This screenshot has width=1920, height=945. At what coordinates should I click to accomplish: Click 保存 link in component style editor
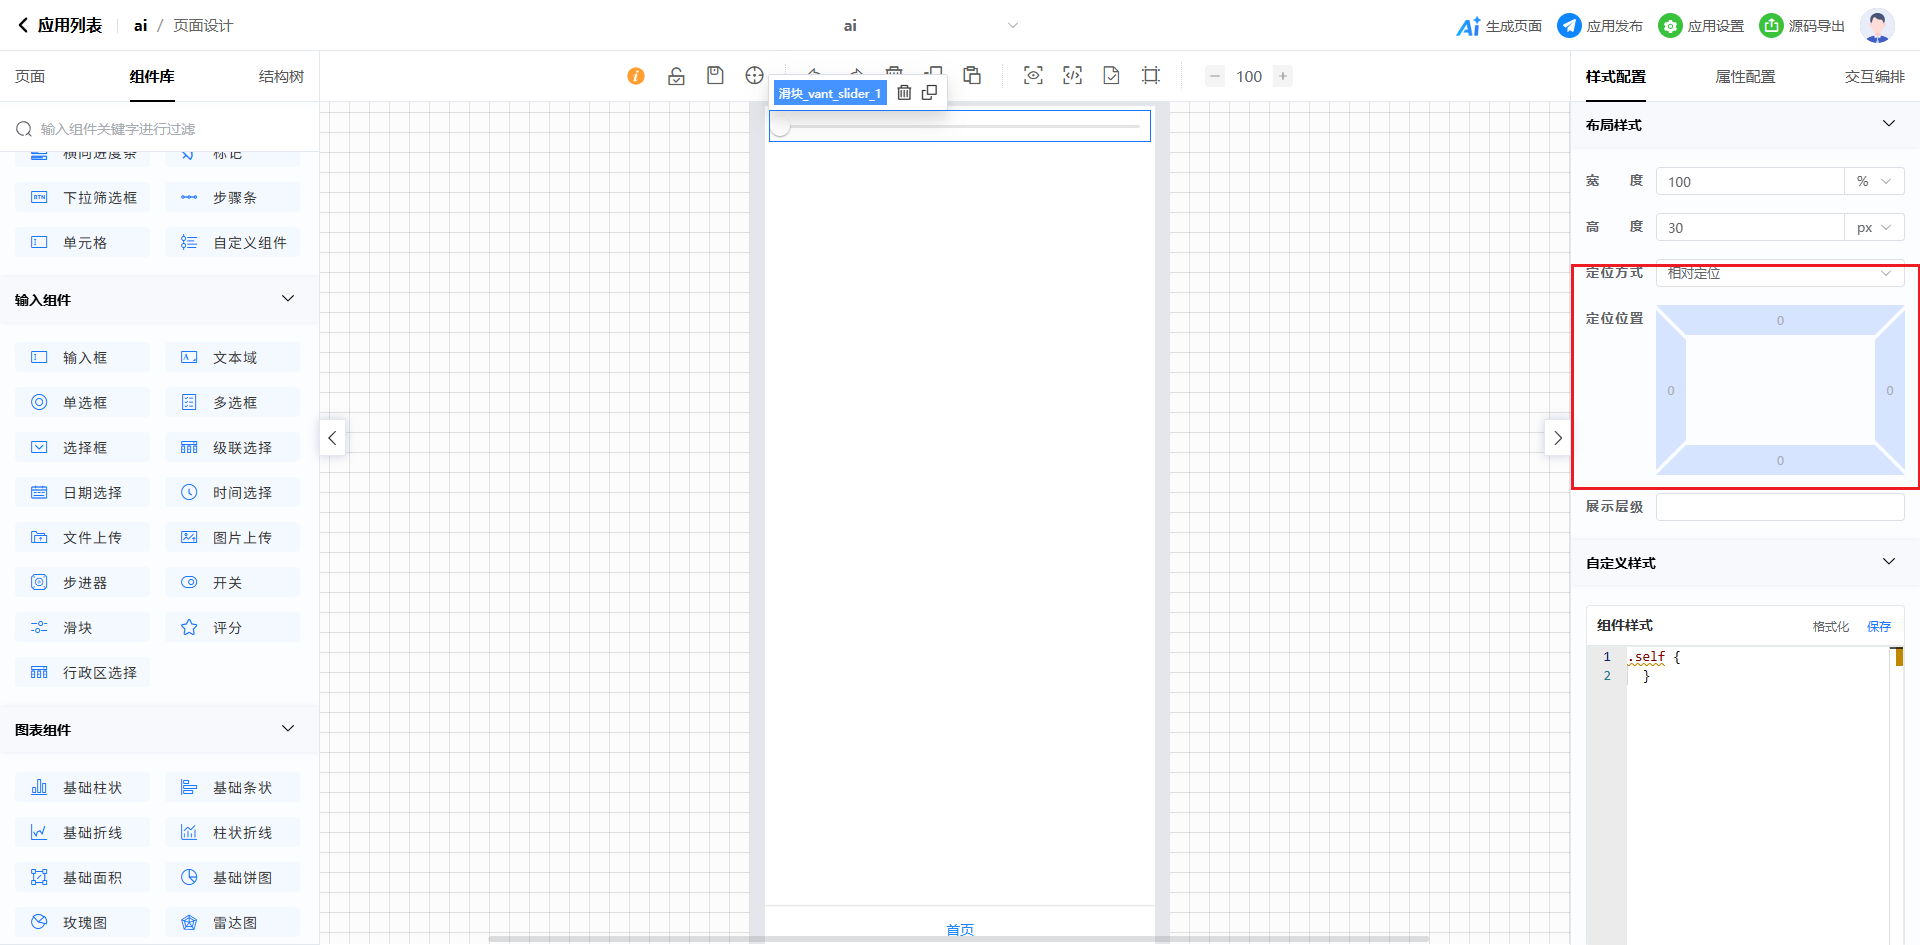click(x=1878, y=627)
